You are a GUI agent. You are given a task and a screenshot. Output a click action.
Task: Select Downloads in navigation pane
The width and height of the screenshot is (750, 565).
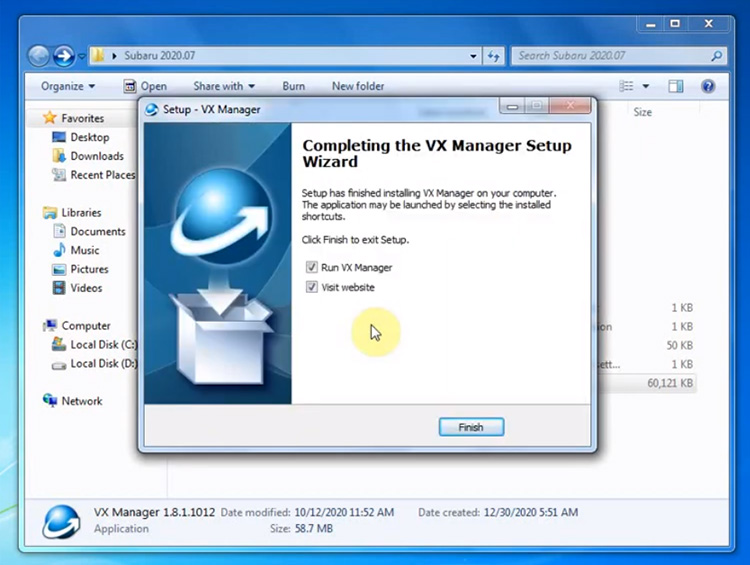(x=97, y=156)
